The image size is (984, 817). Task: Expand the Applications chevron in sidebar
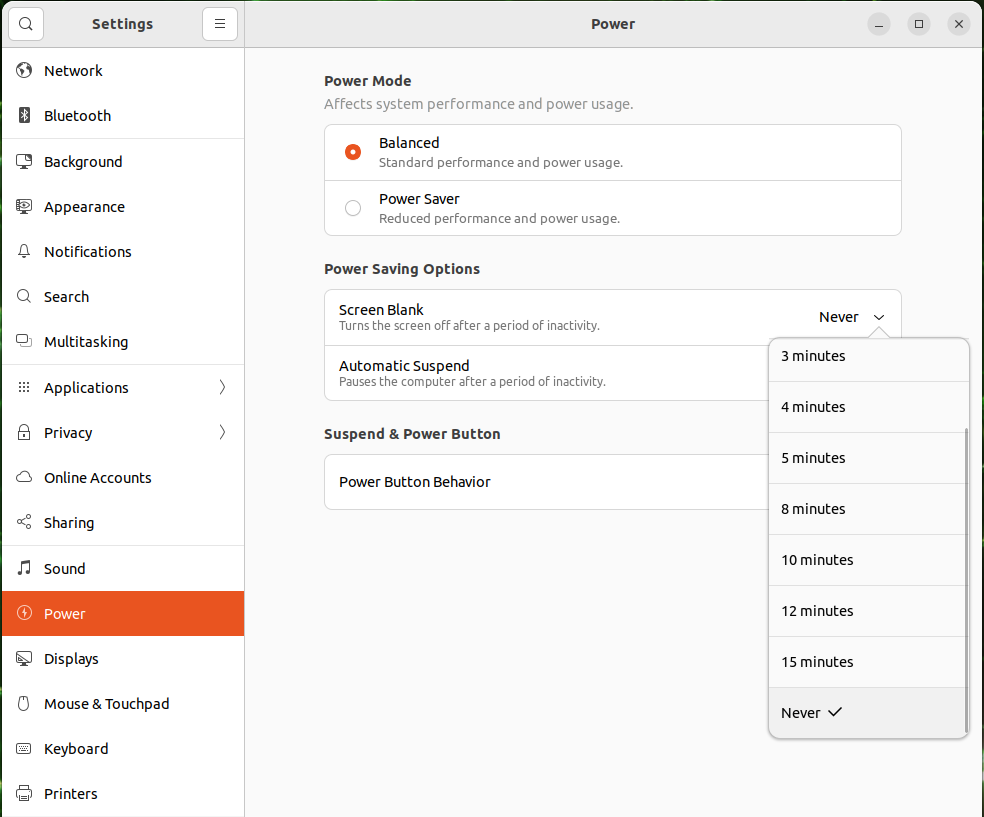pyautogui.click(x=222, y=388)
